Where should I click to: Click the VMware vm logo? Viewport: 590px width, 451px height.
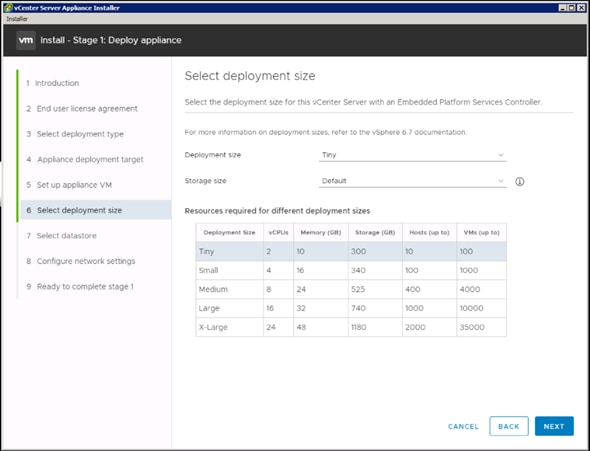26,40
